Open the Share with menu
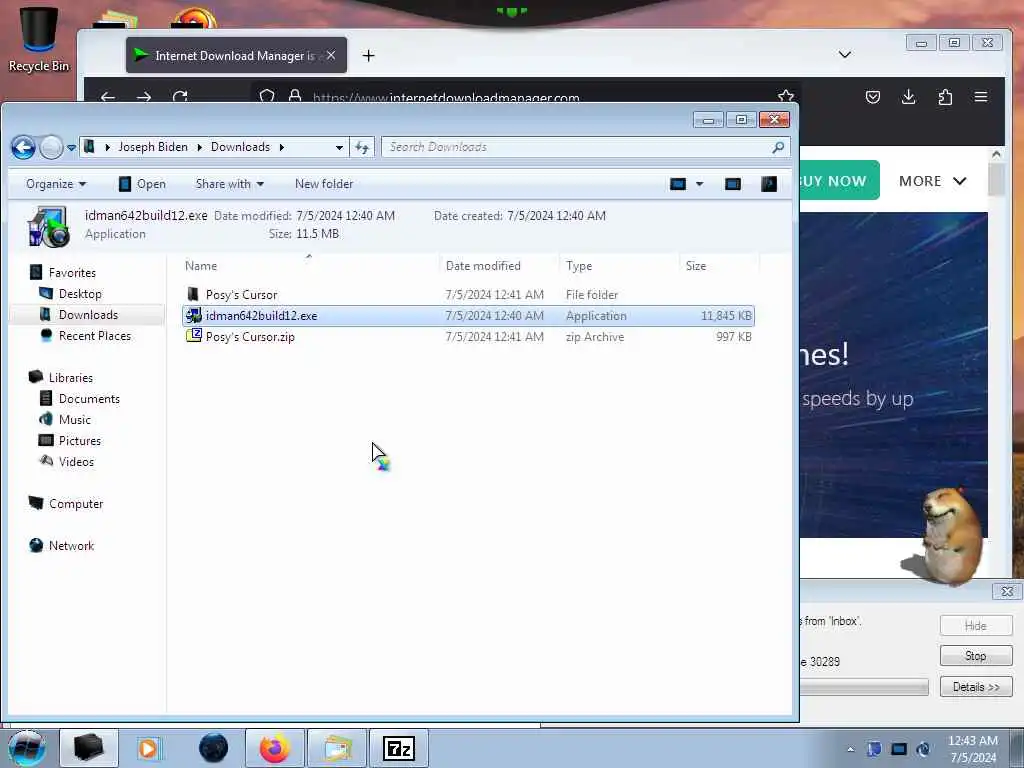The image size is (1024, 768). (x=229, y=184)
